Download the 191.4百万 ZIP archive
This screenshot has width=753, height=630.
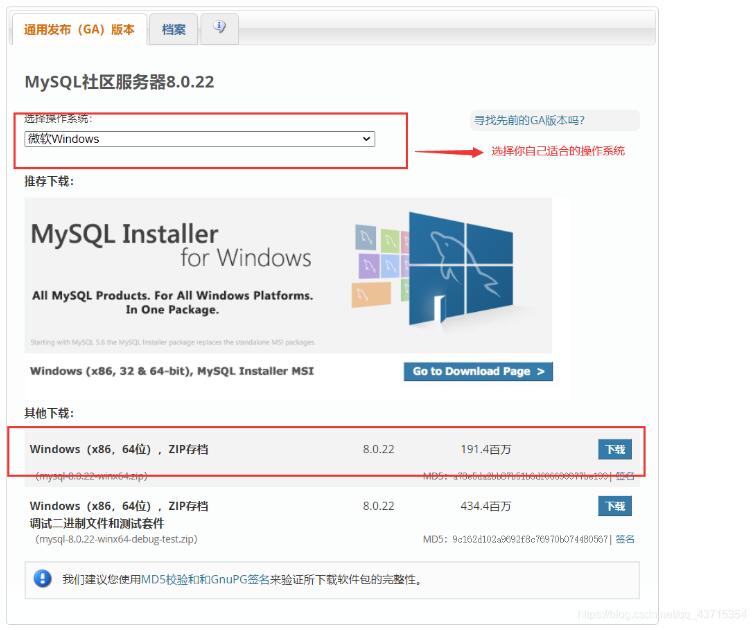[614, 450]
